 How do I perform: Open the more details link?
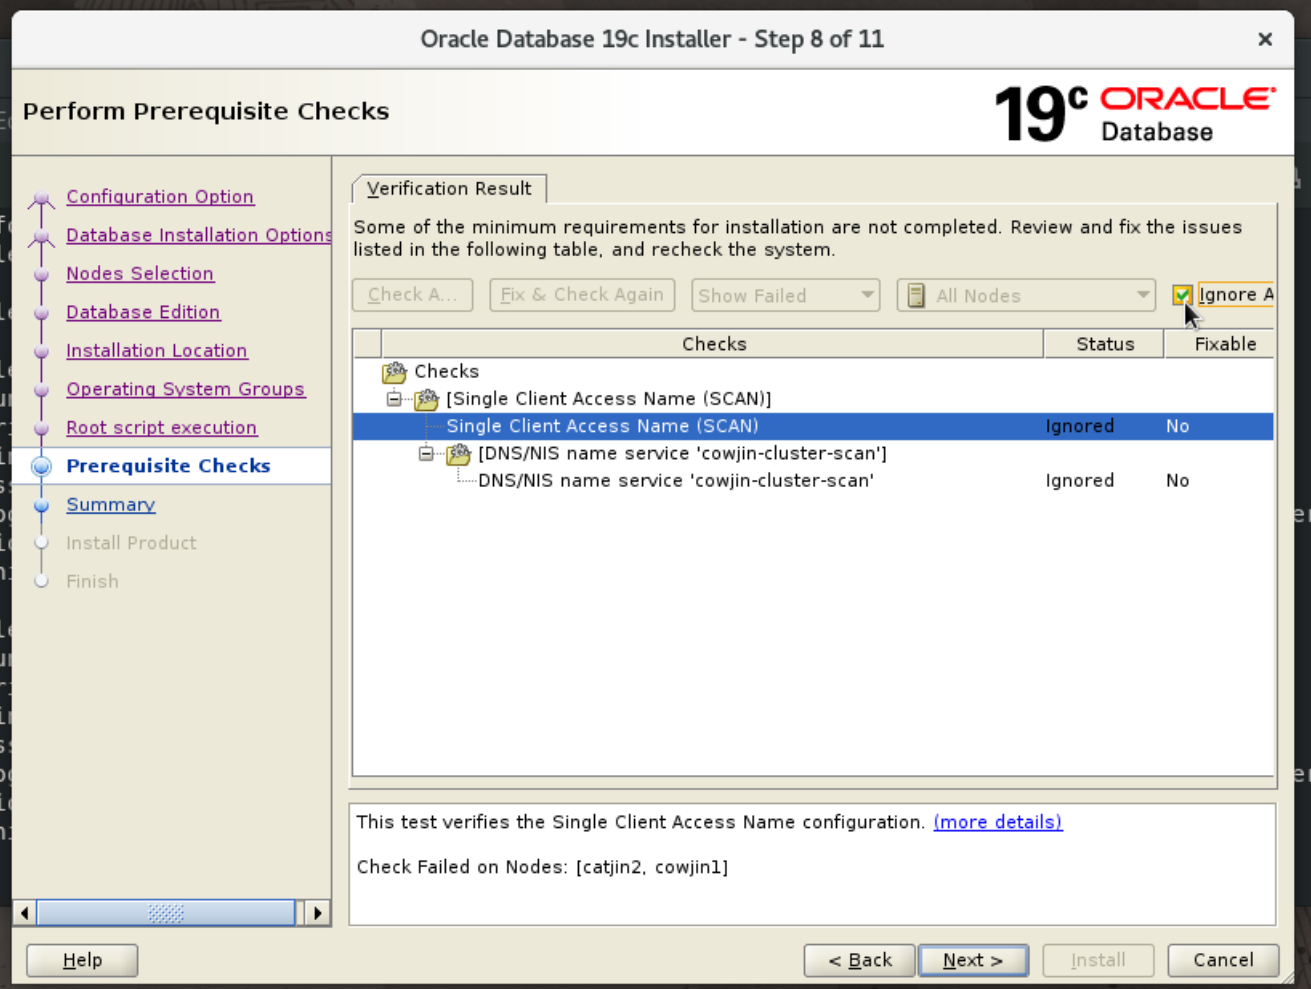point(998,822)
